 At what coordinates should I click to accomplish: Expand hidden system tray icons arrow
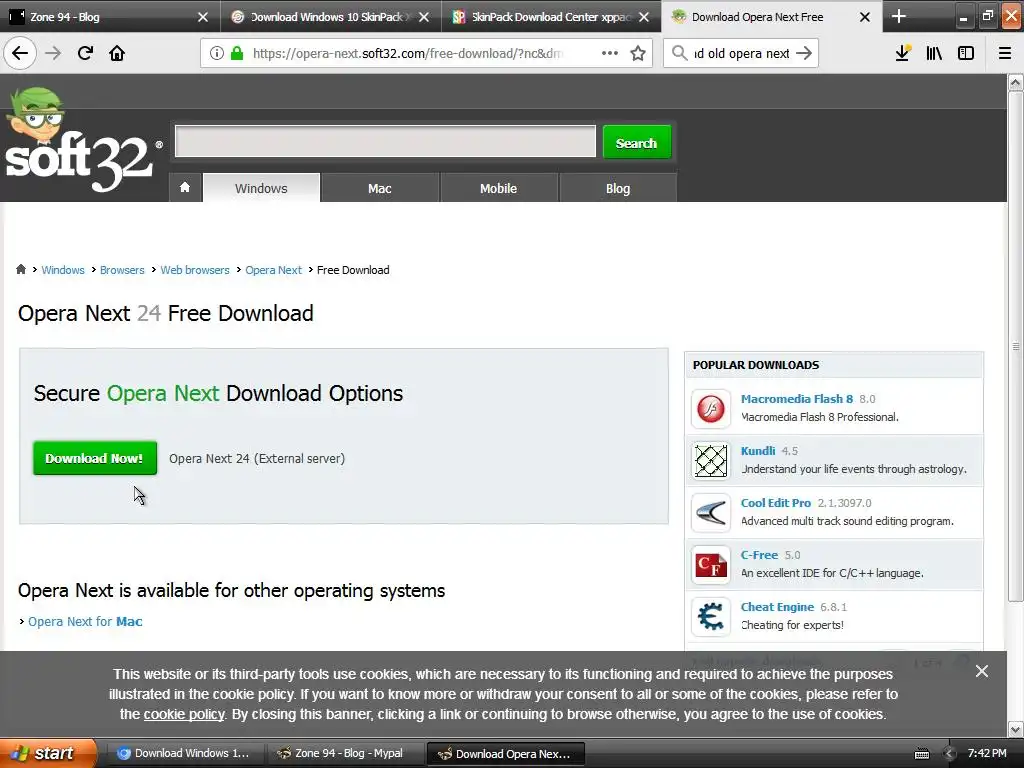click(x=950, y=754)
